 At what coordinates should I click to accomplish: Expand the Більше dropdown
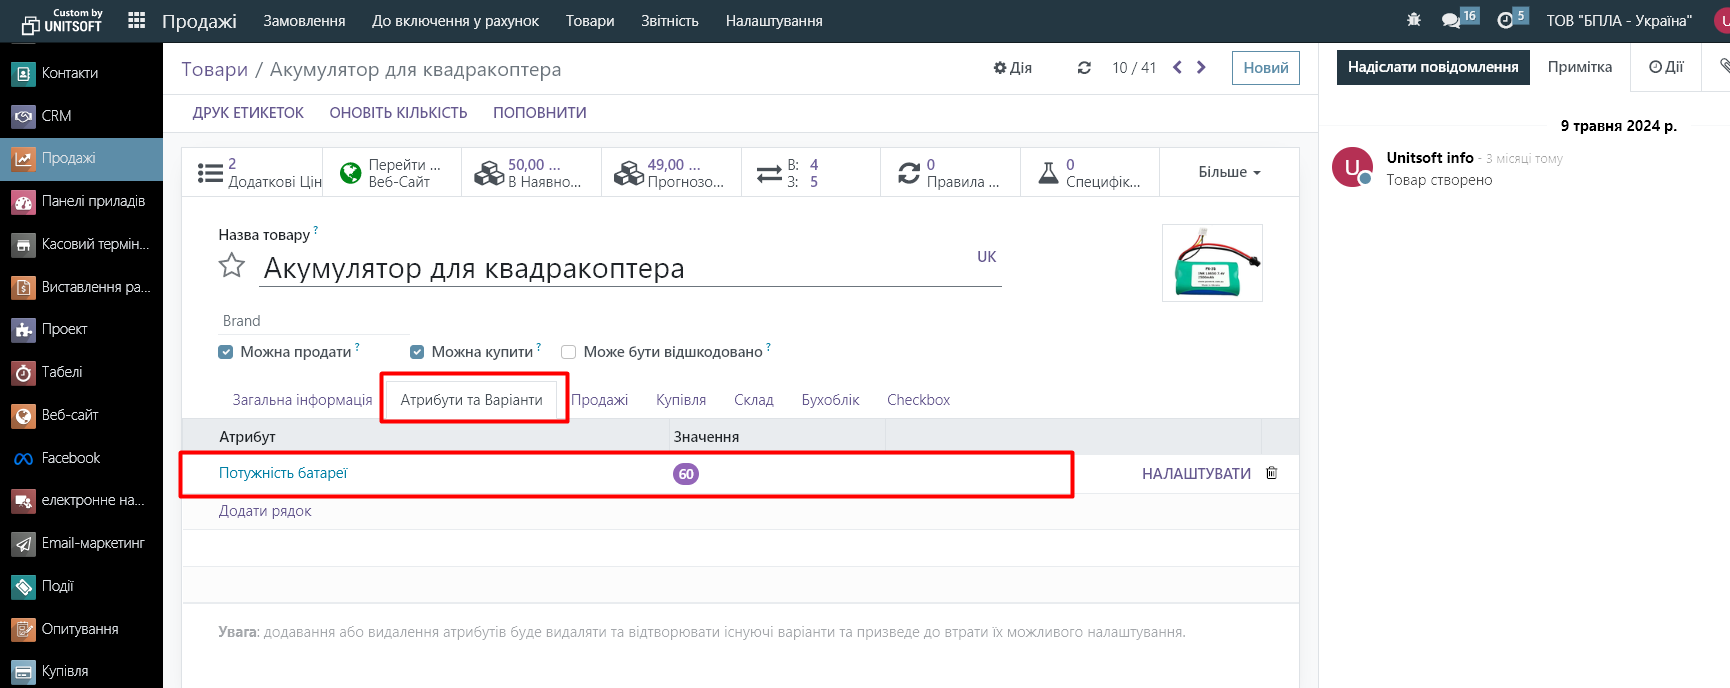point(1229,172)
